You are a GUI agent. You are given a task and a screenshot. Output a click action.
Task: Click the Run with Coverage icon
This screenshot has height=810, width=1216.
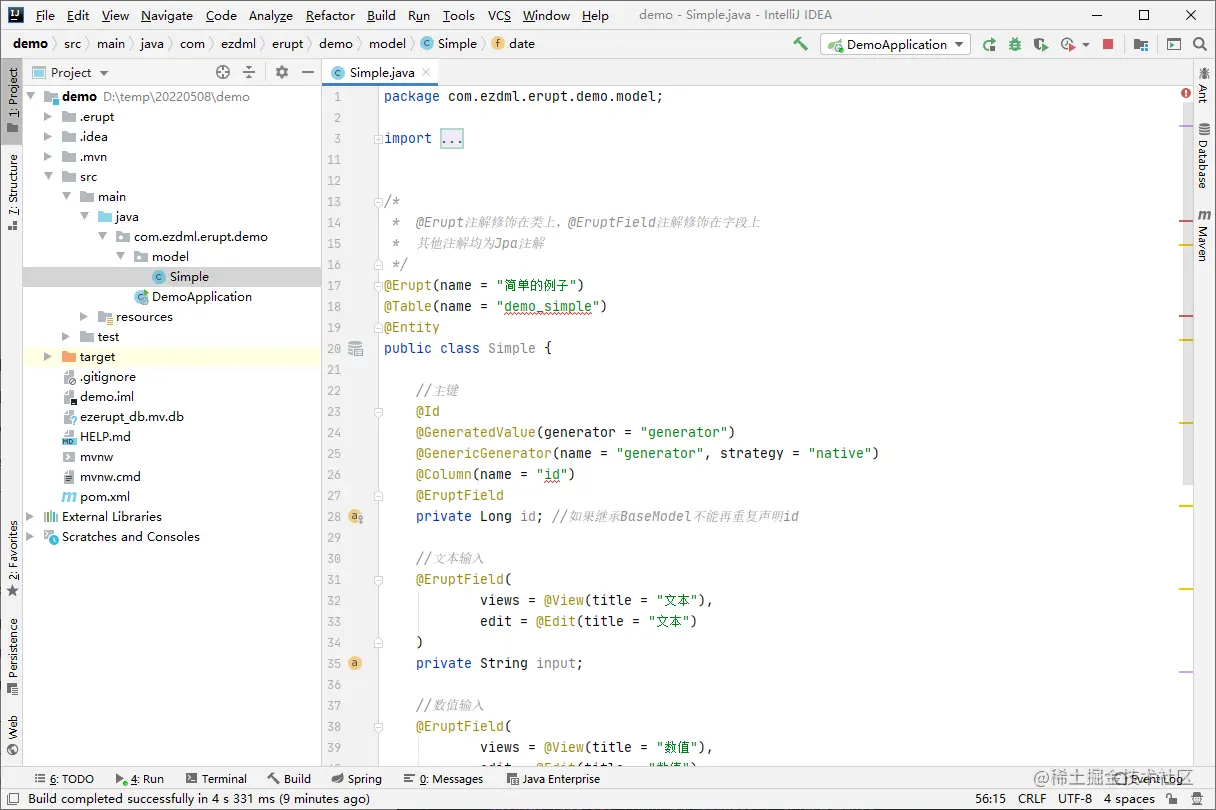pyautogui.click(x=1041, y=44)
